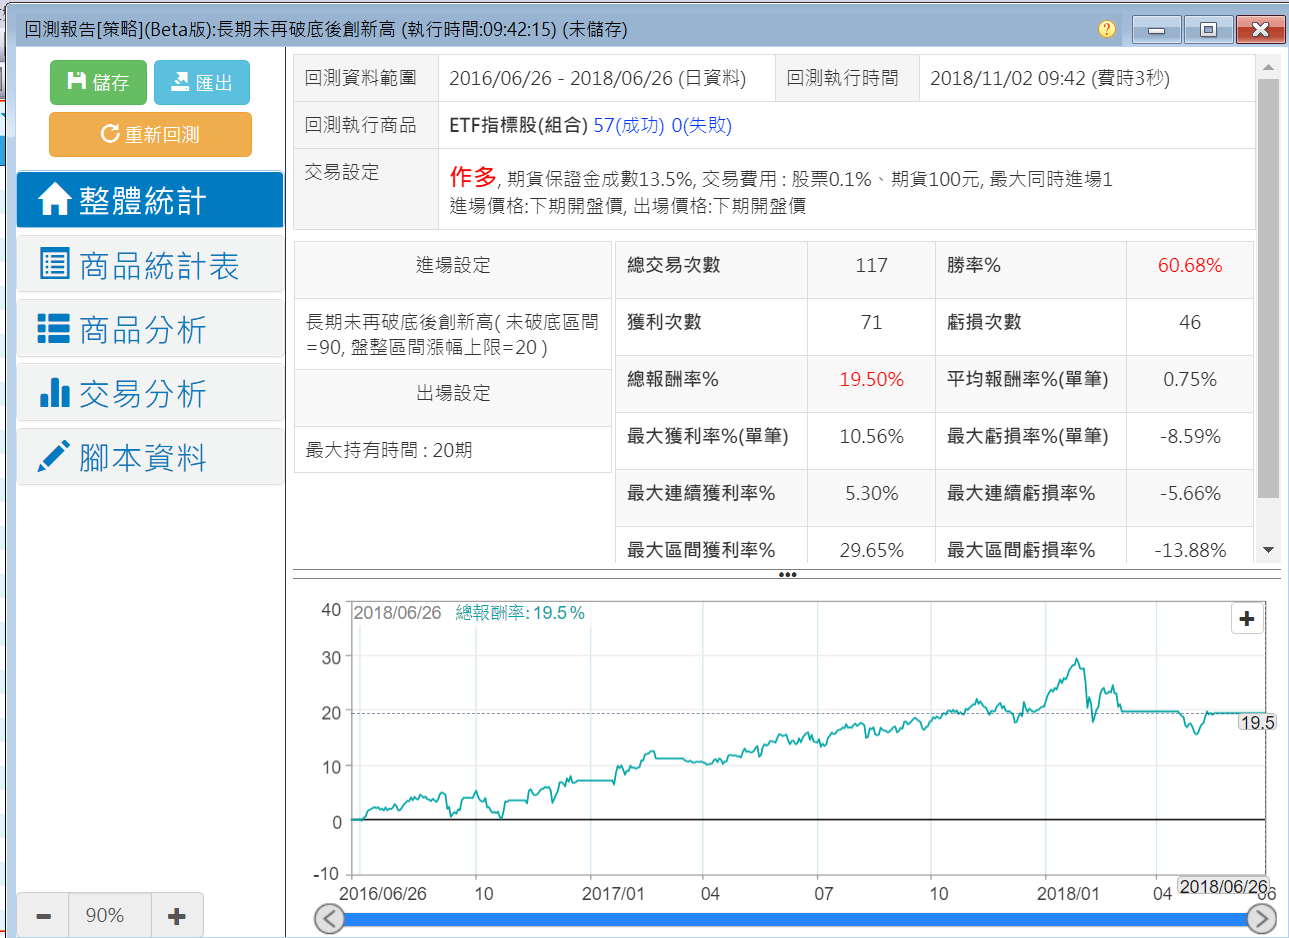1289x938 pixels.
Task: Export report using the 匯出 button
Action: tap(201, 82)
